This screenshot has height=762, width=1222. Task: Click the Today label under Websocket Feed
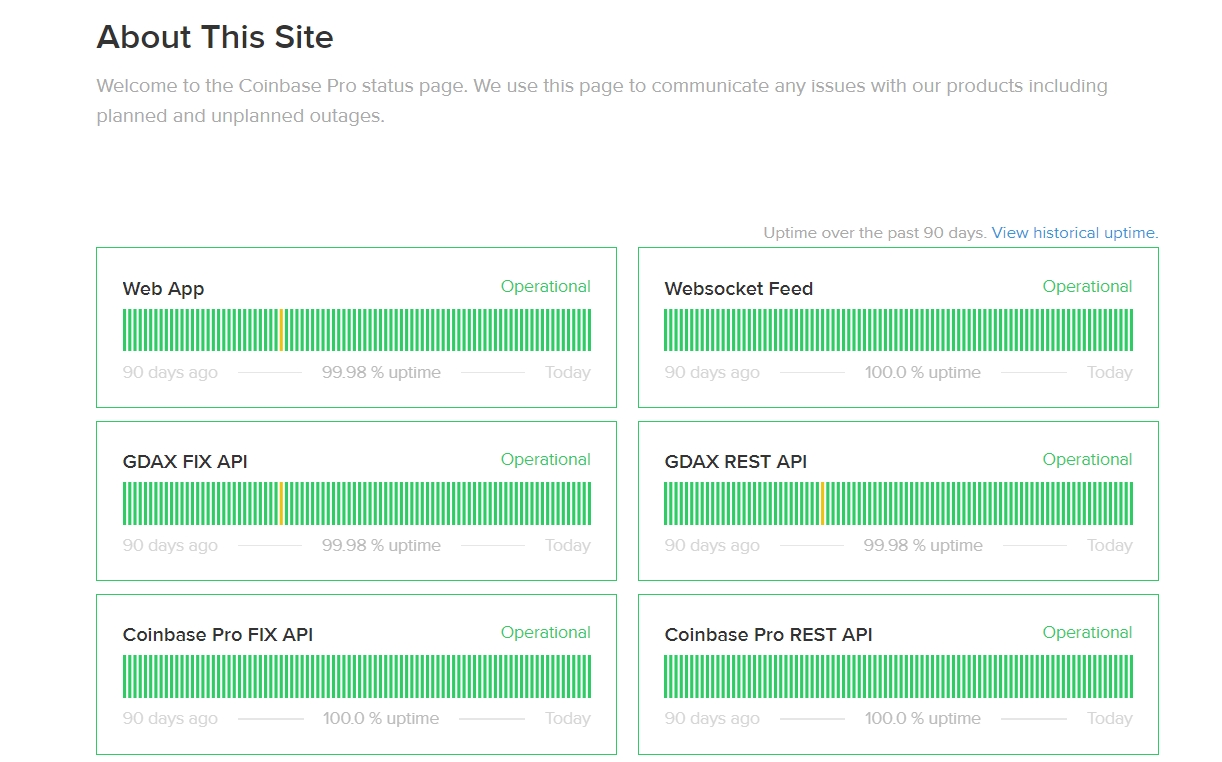click(x=1110, y=372)
